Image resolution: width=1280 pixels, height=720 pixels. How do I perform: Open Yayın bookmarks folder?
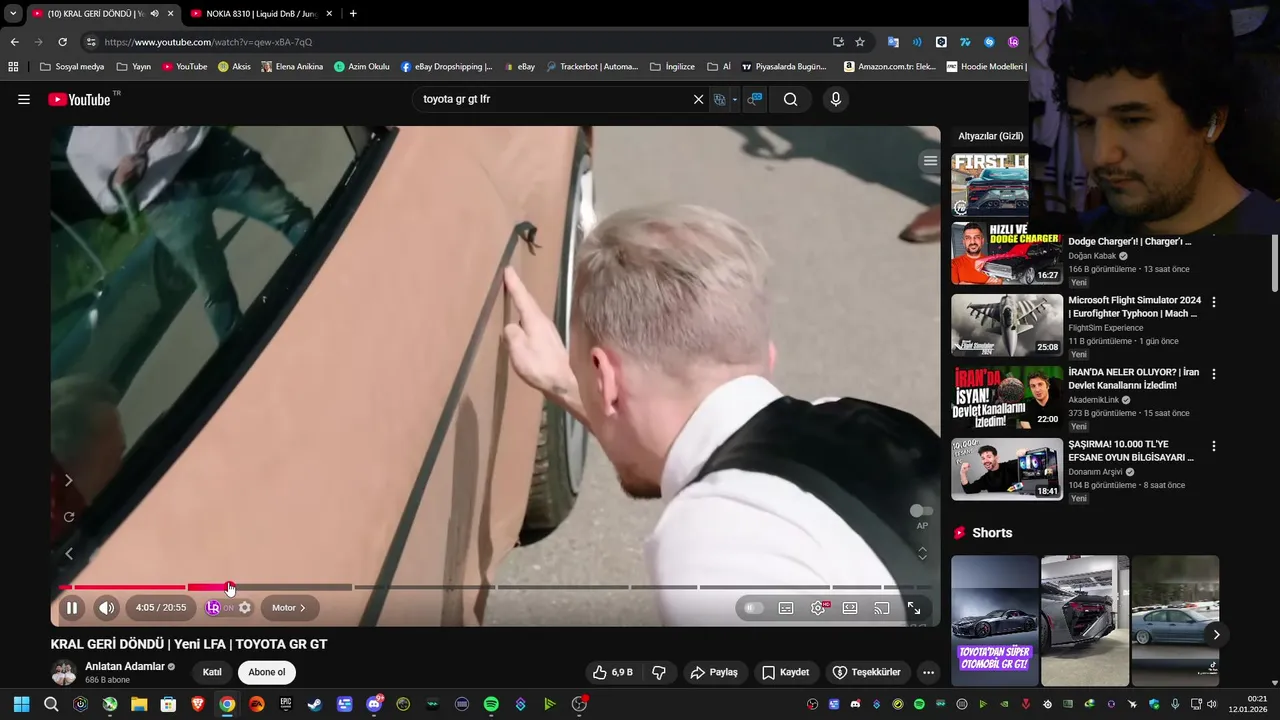(133, 67)
